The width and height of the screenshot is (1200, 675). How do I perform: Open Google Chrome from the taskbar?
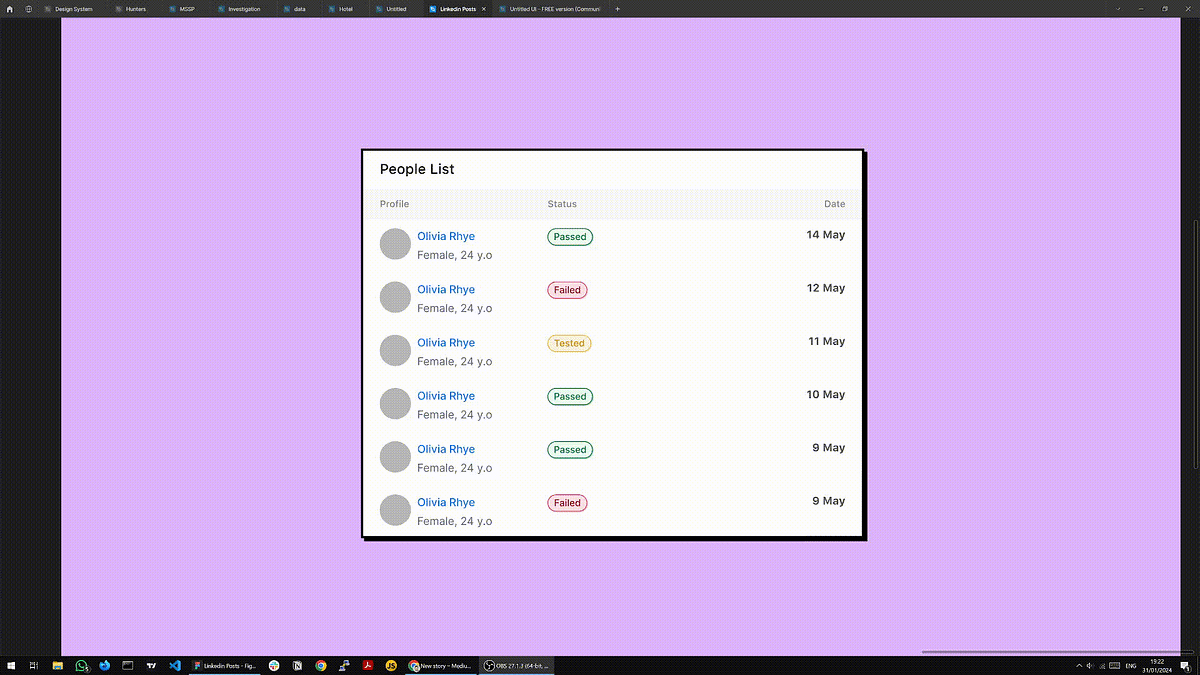pos(320,665)
